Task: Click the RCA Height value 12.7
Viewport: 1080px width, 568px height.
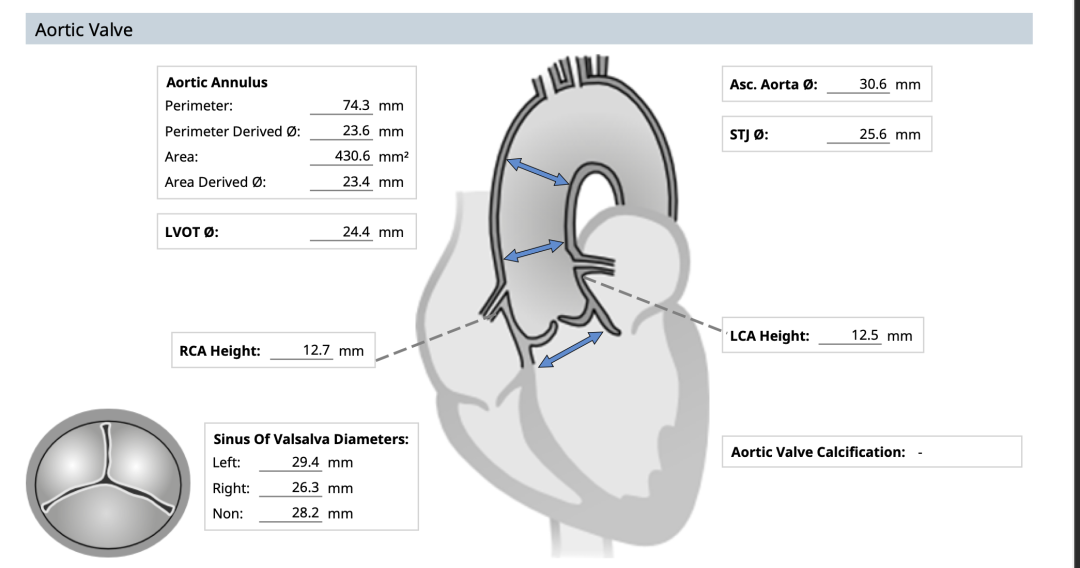Action: coord(316,351)
